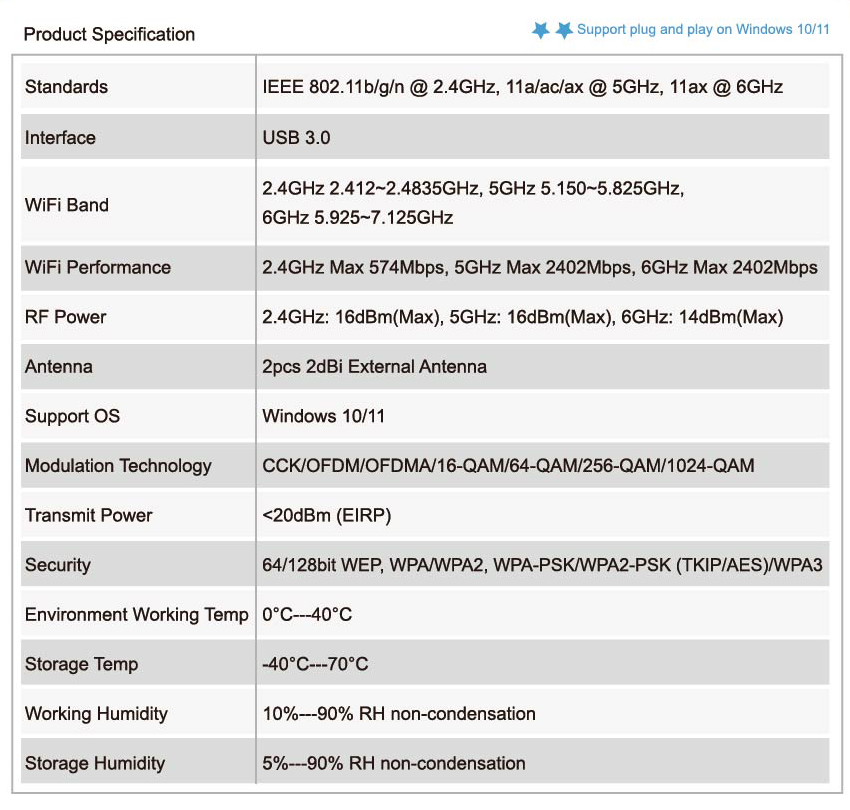Click the 6GHz 5.925~7.125GHz band text
850x810 pixels.
click(x=357, y=218)
